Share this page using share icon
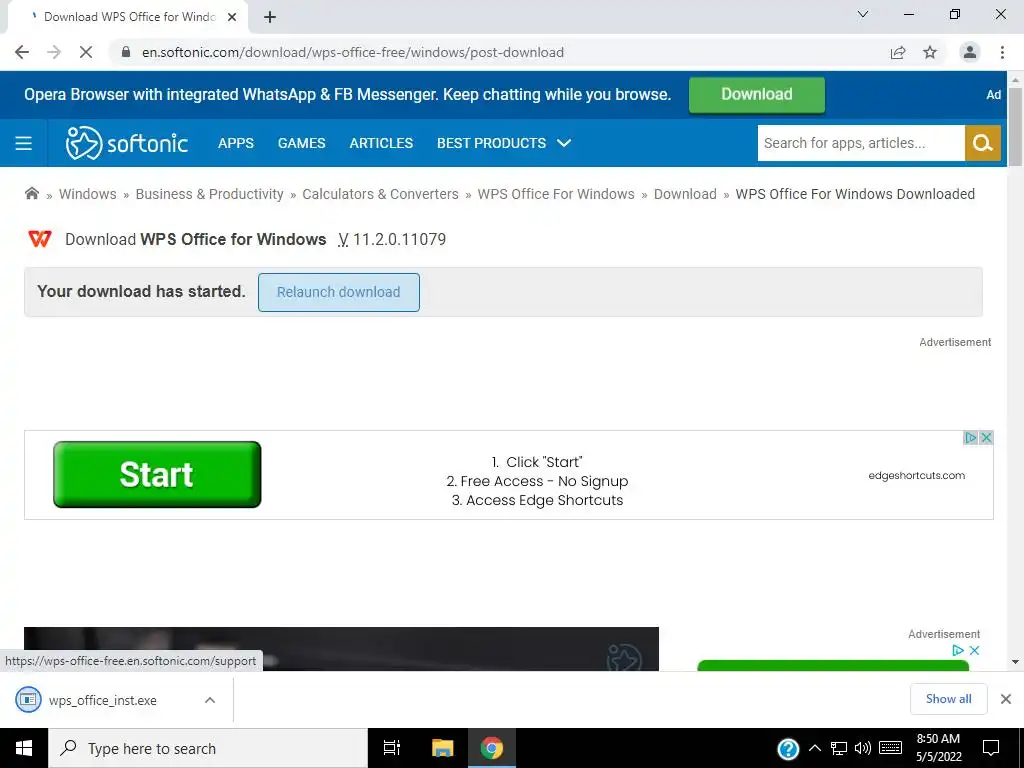The height and width of the screenshot is (768, 1024). tap(898, 52)
